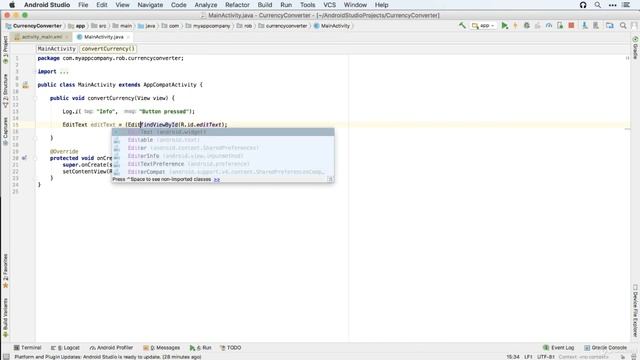Expand the collapsed import statement

[x=64, y=71]
